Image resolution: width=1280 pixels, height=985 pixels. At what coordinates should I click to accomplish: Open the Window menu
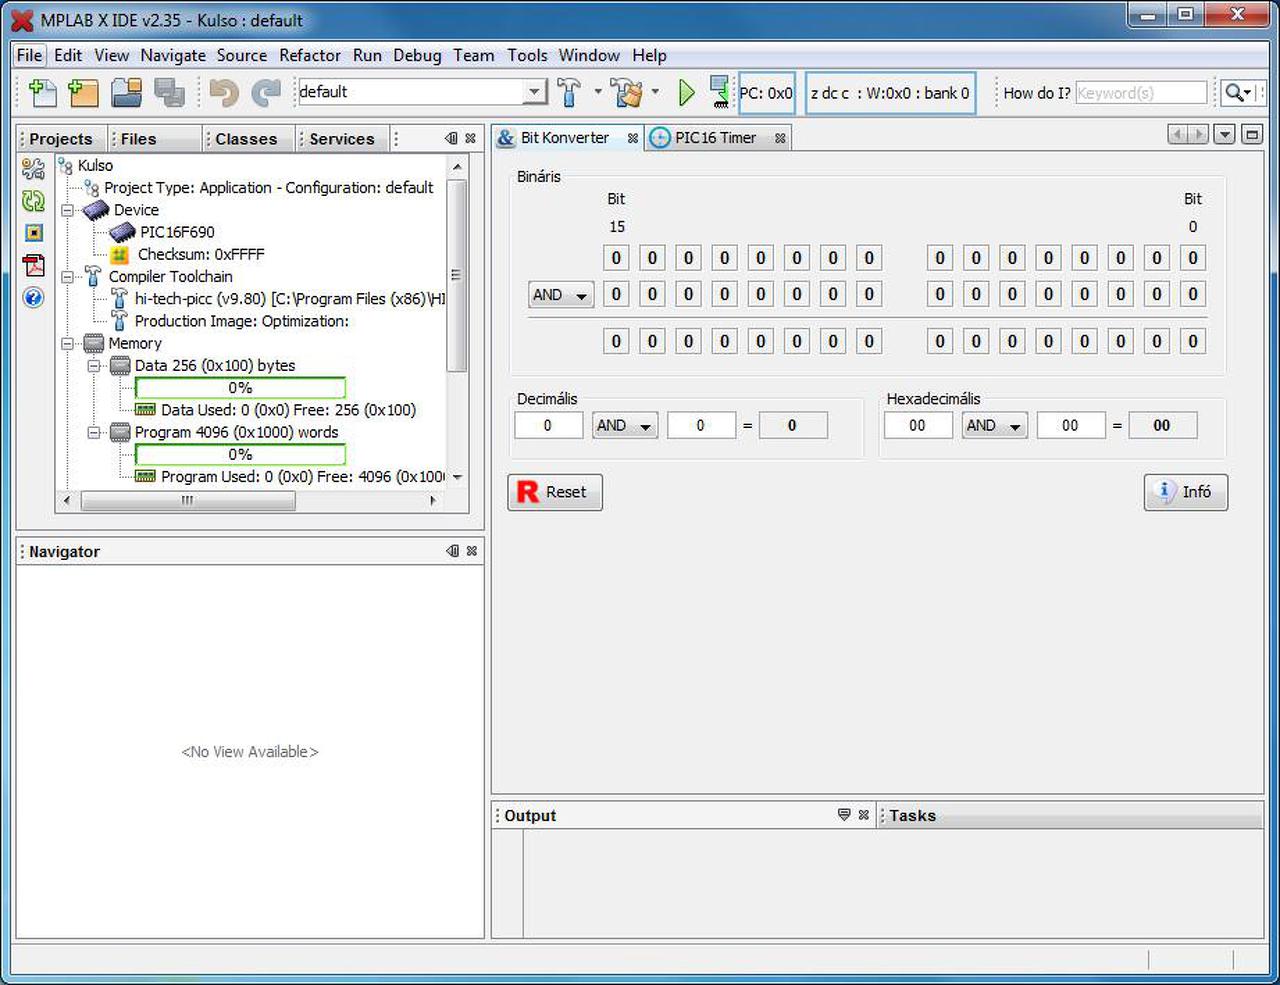click(589, 55)
